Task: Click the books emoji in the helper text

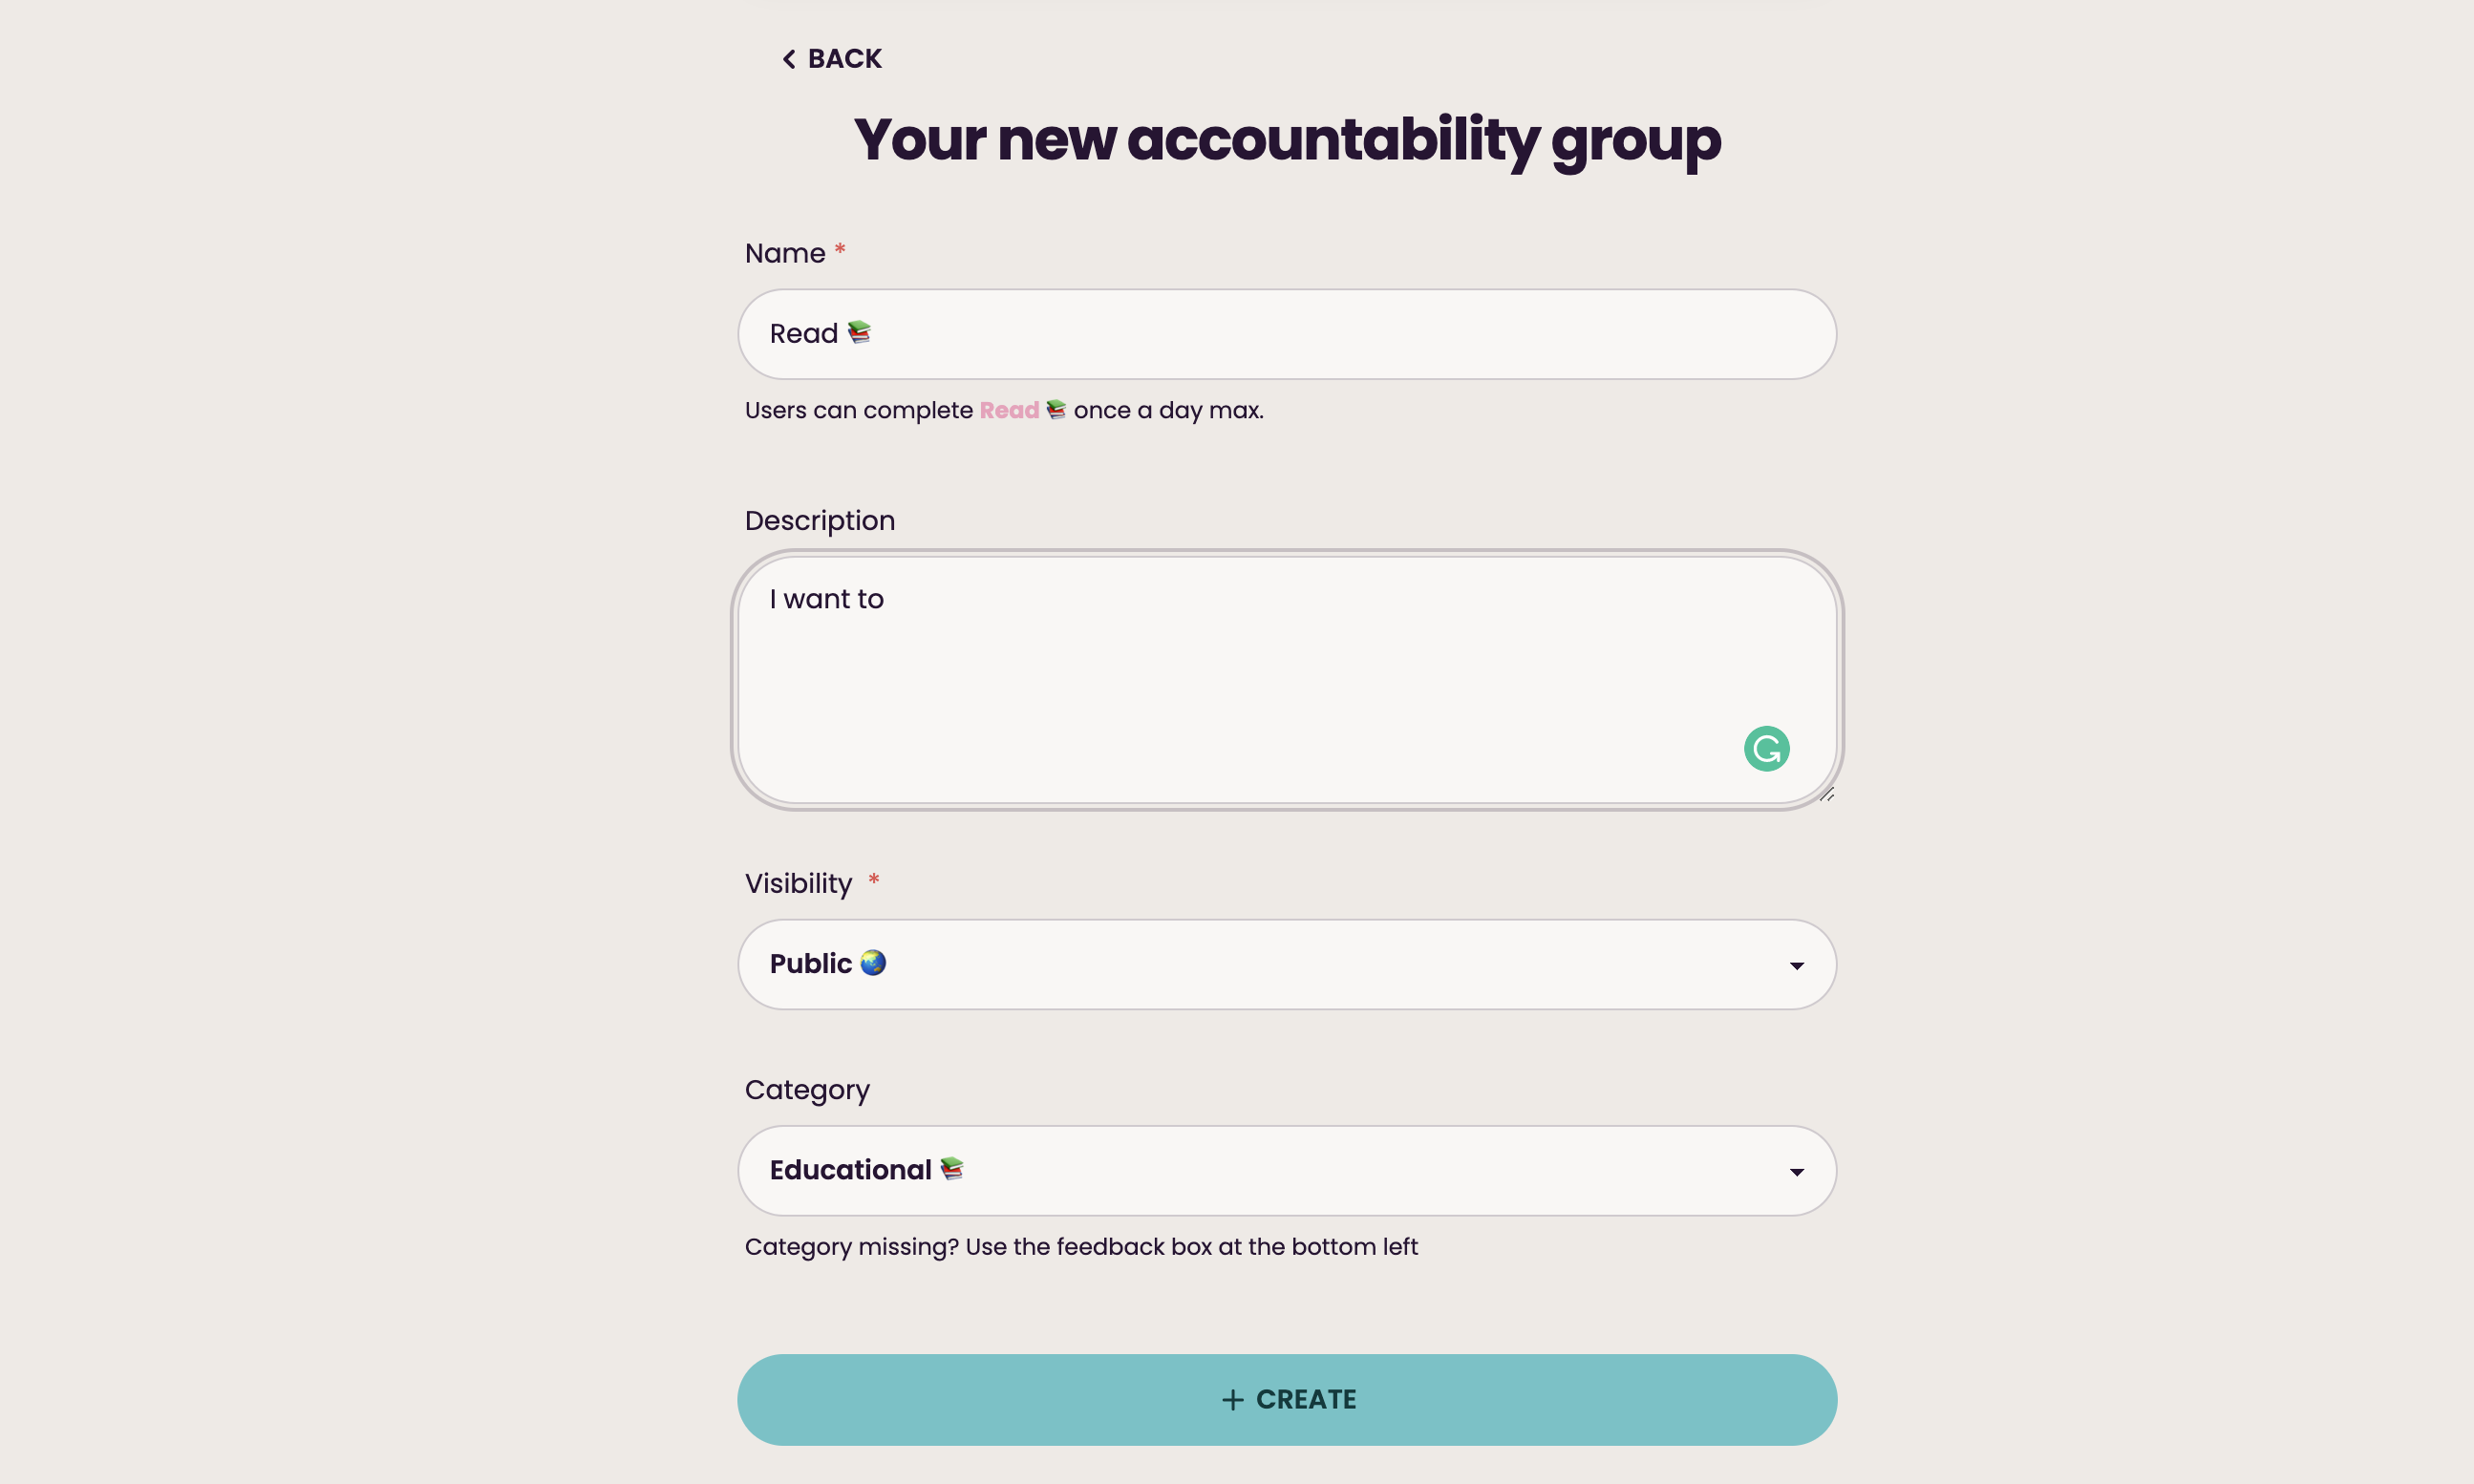Action: tap(1056, 410)
